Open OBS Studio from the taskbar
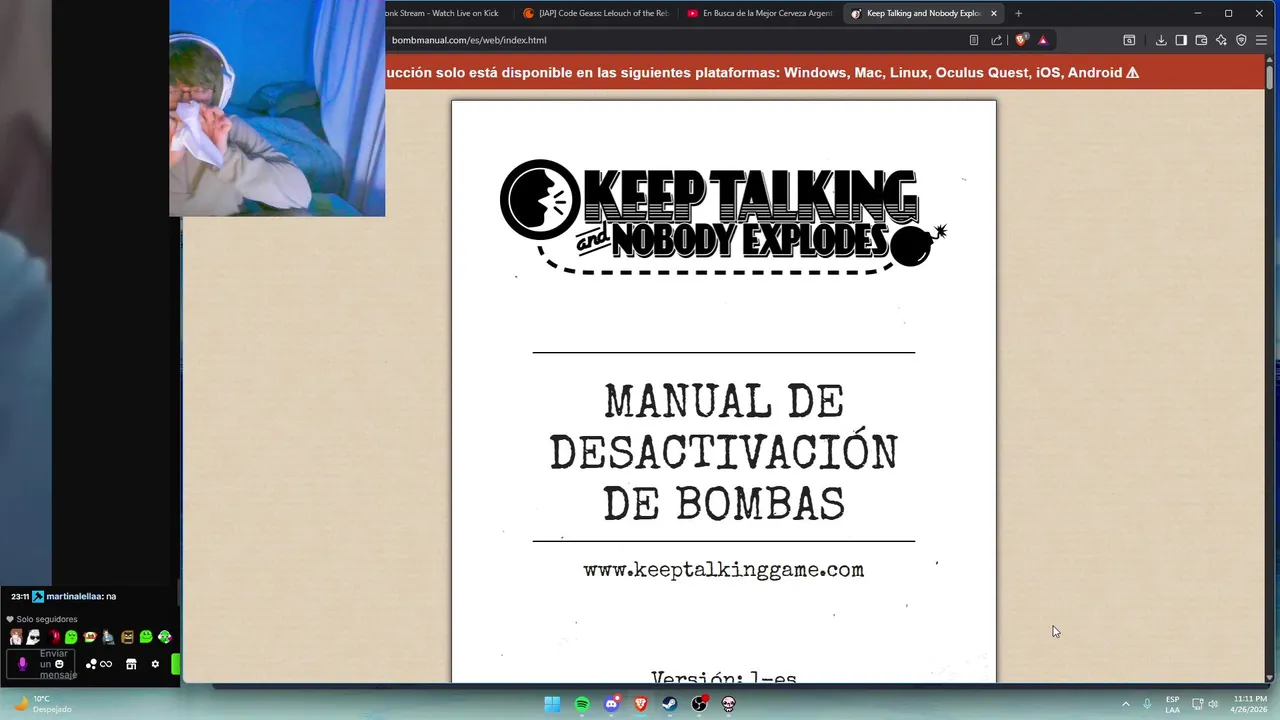This screenshot has height=720, width=1280. [700, 704]
